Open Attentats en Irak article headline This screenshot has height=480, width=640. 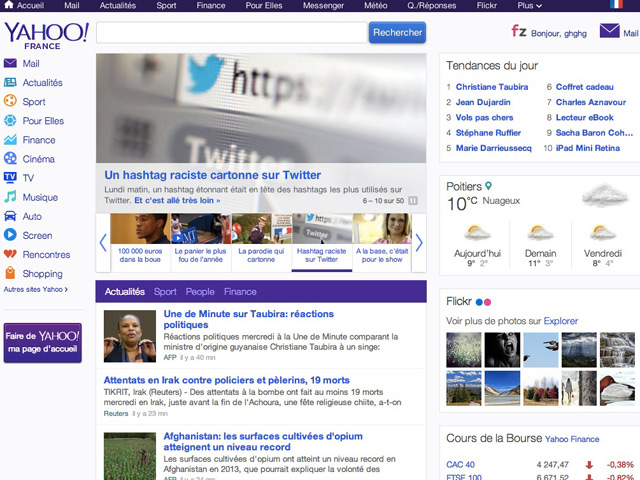(x=227, y=380)
